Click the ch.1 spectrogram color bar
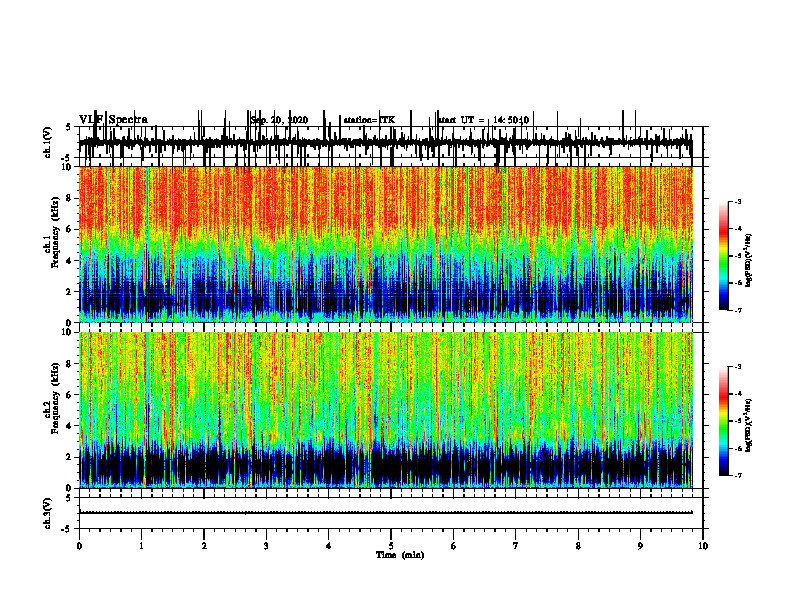Screen dimensions: 792x612 pos(723,256)
